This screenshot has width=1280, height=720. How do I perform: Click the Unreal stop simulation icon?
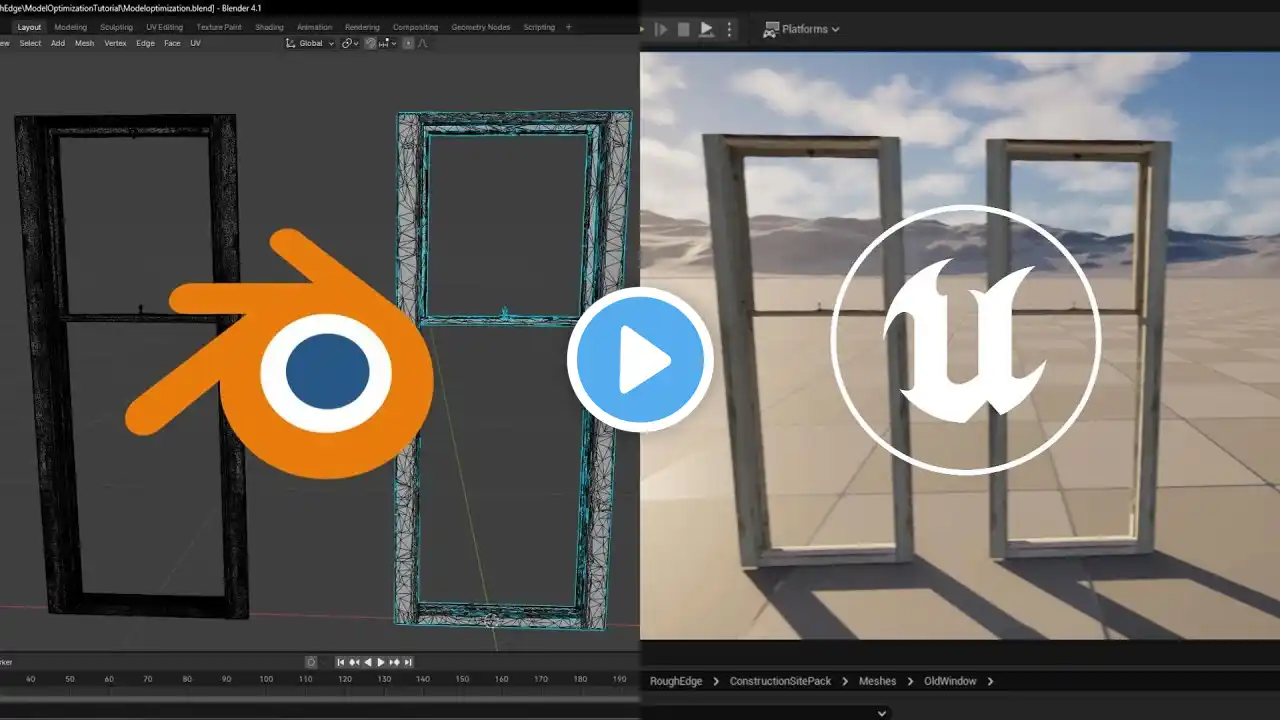tap(684, 29)
